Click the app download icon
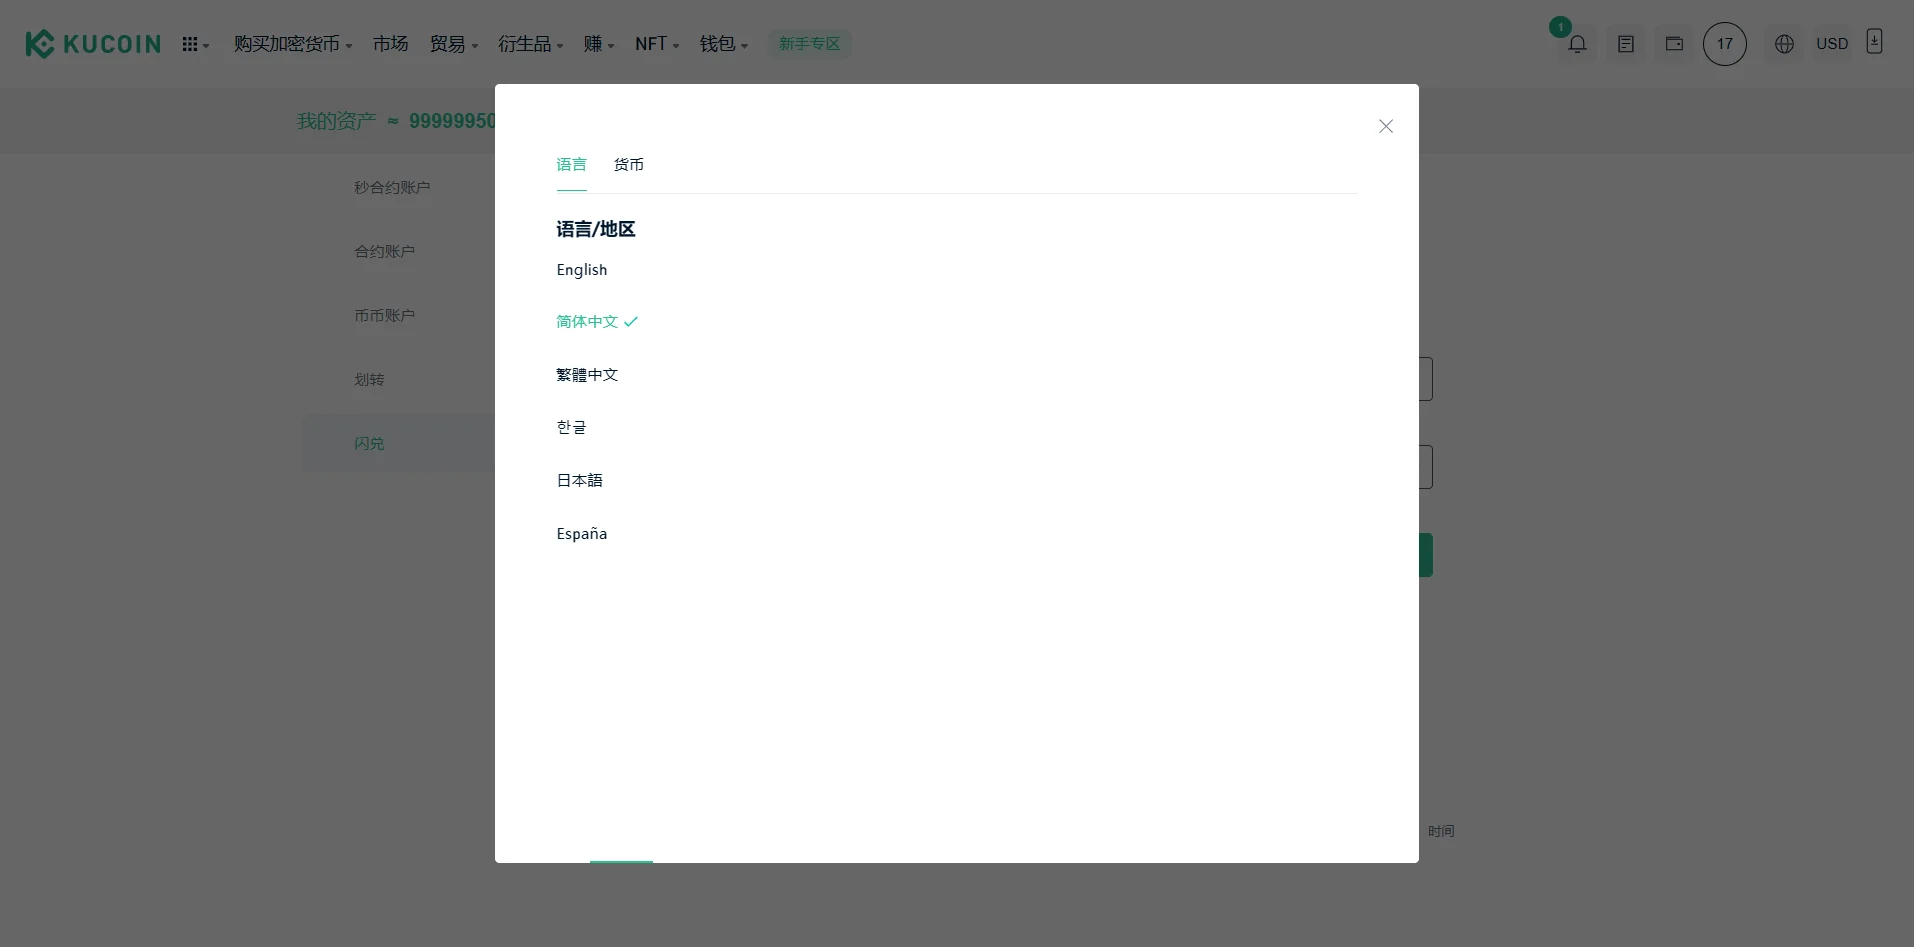The width and height of the screenshot is (1920, 947). click(x=1874, y=42)
